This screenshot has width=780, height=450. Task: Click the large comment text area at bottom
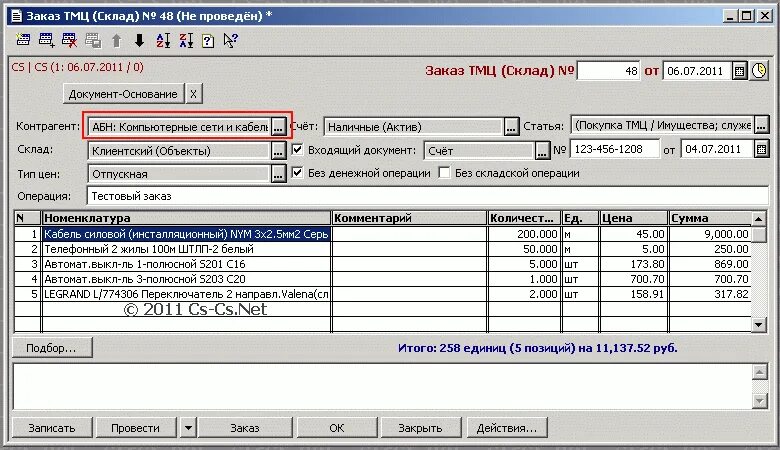(383, 386)
